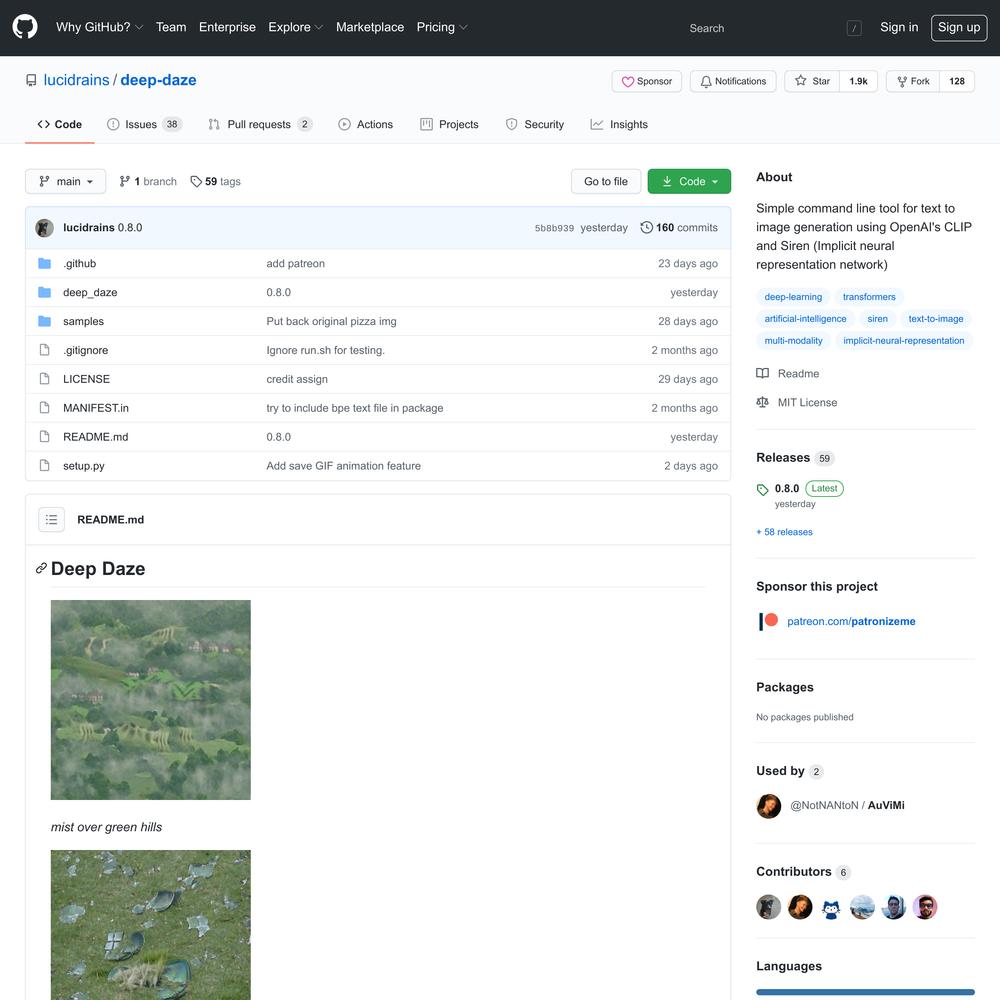Expand the green Code download dropdown
Screen dimensions: 1000x1000
689,181
